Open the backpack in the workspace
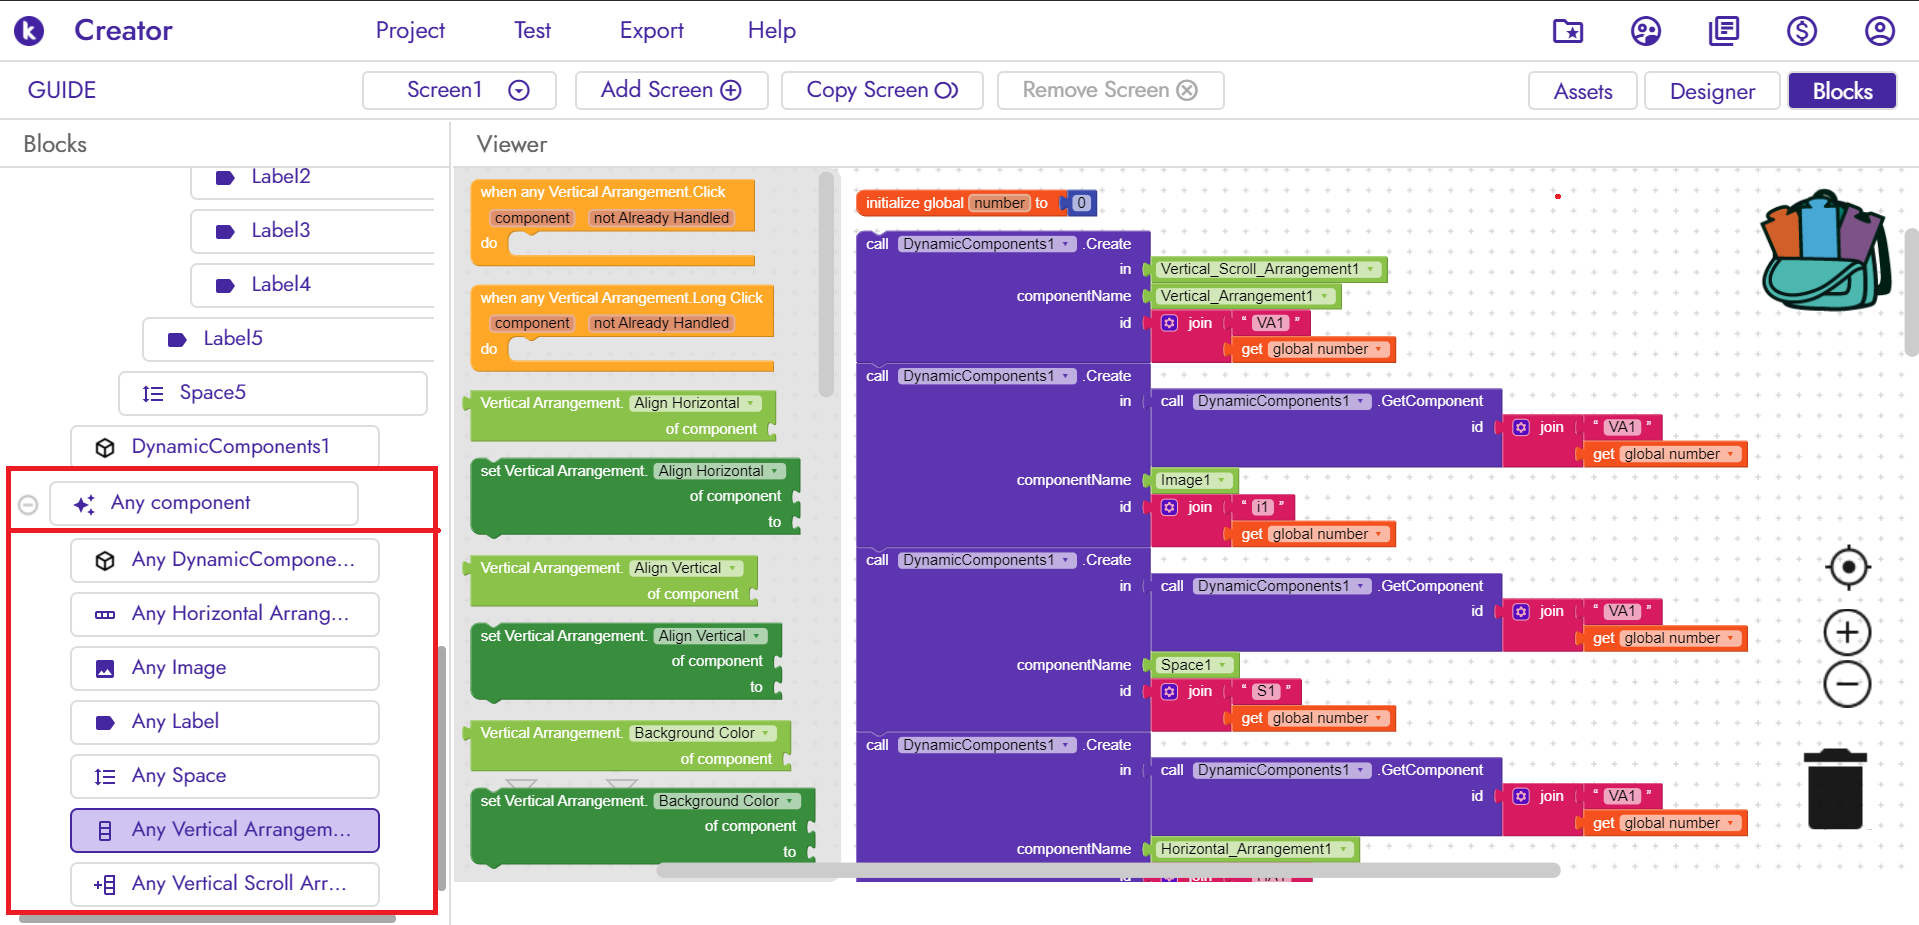Viewport: 1919px width, 925px height. click(1823, 251)
